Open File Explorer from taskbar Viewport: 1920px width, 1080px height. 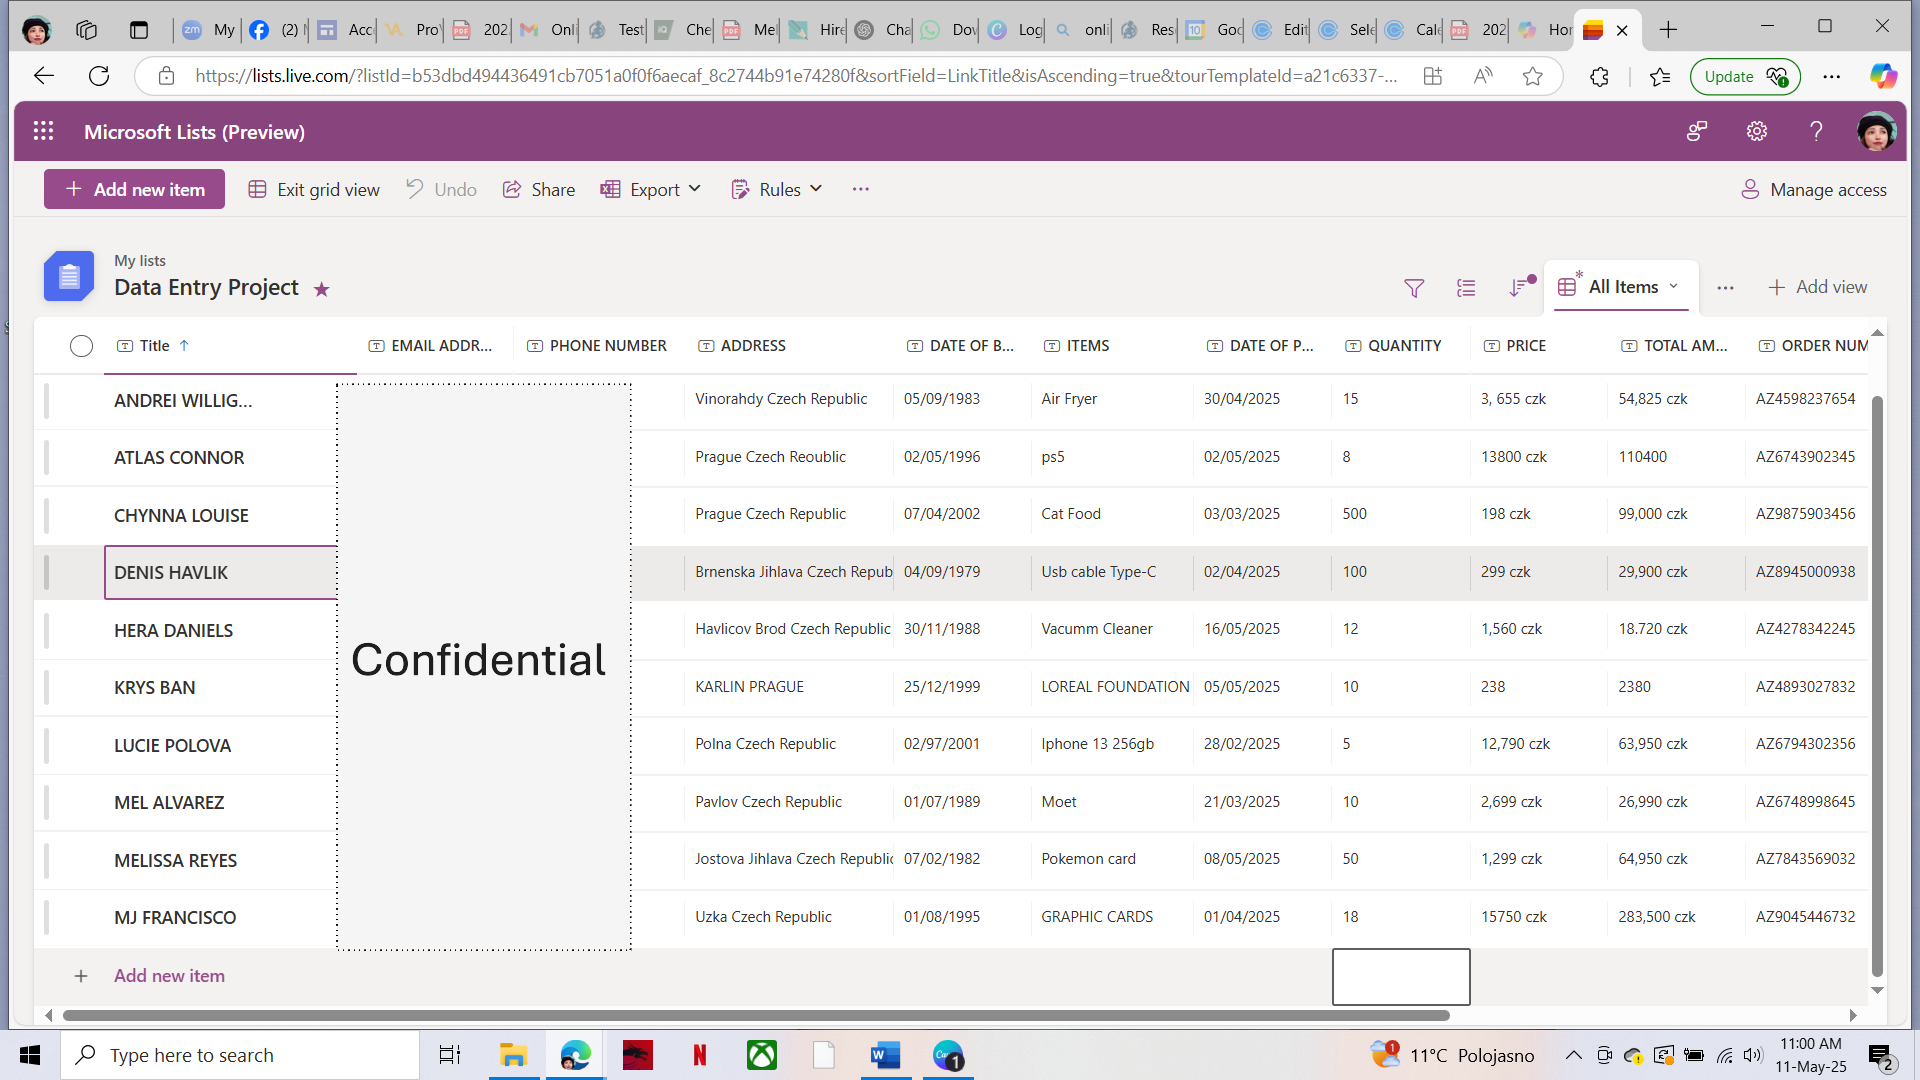(x=513, y=1055)
